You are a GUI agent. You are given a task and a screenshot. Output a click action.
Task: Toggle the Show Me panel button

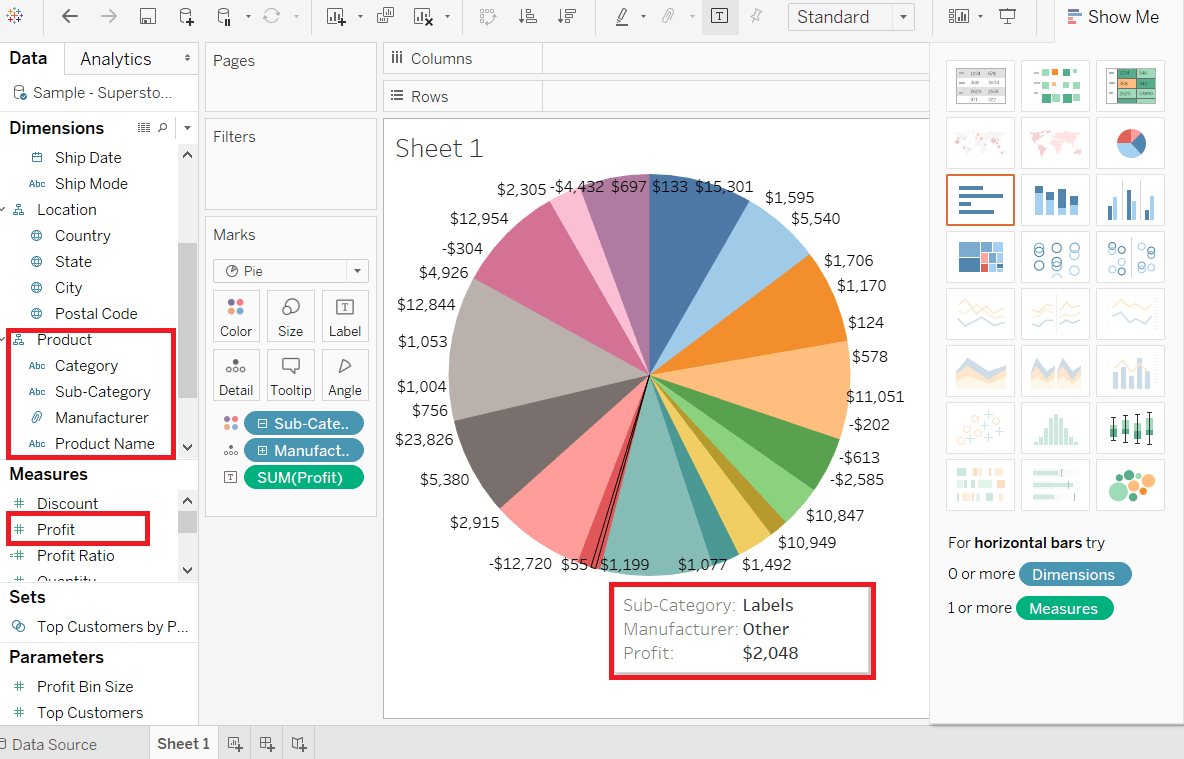(x=1113, y=17)
